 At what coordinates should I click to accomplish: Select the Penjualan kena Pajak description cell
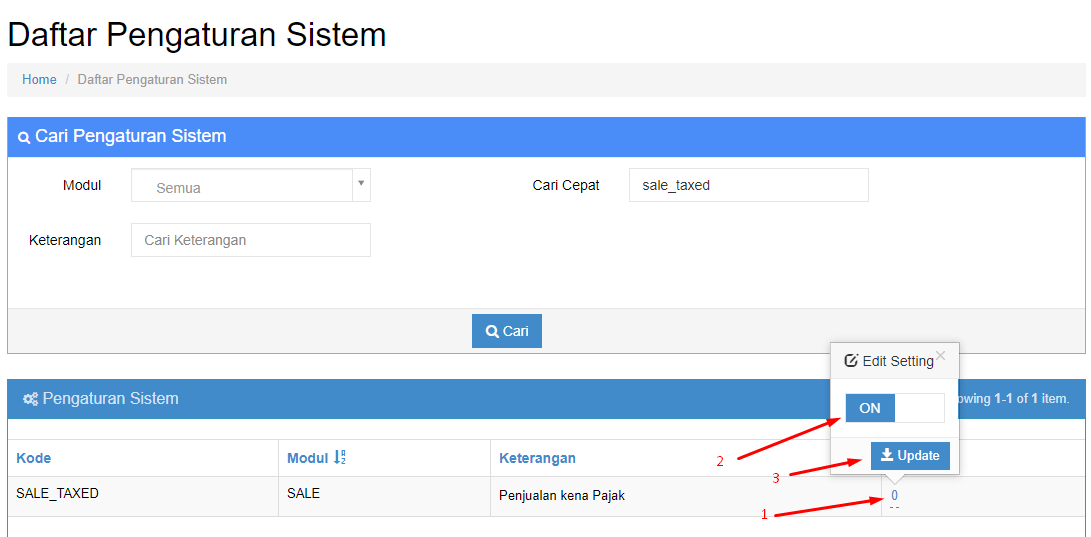coord(561,495)
